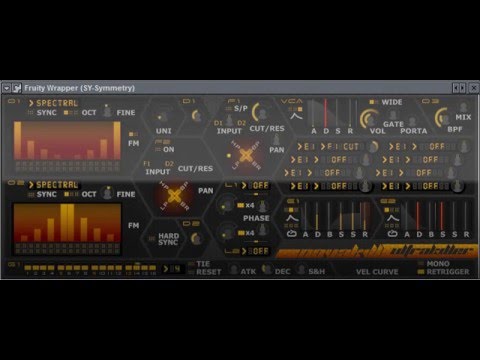480x360 pixels.
Task: Open the F1 CUT modulation destination selector
Action: point(343,147)
